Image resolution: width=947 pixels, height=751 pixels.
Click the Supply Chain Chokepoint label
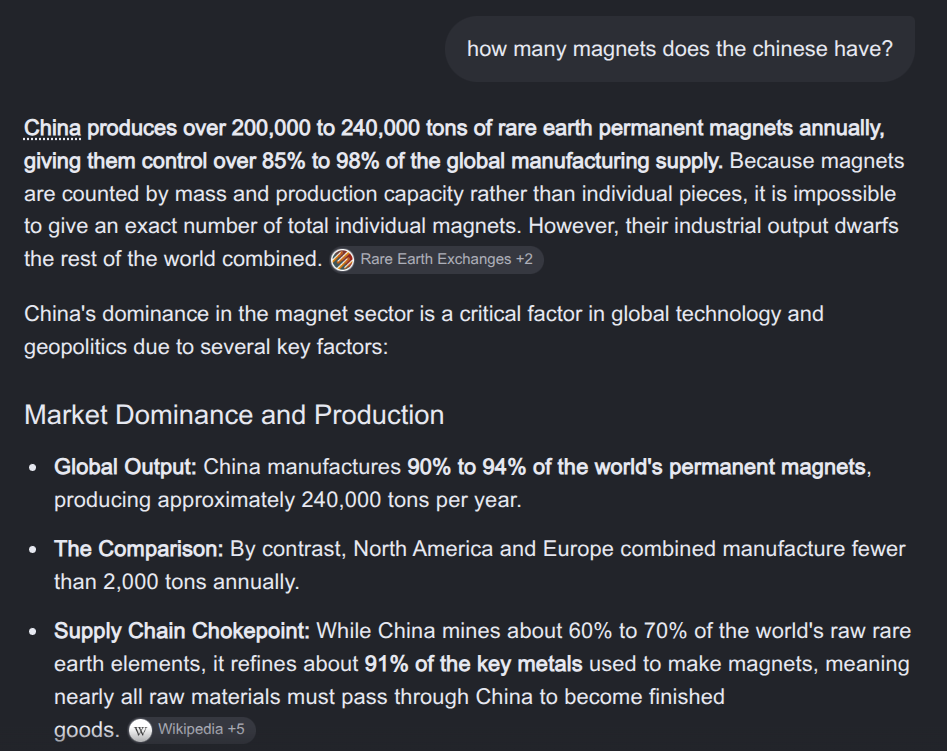(182, 631)
